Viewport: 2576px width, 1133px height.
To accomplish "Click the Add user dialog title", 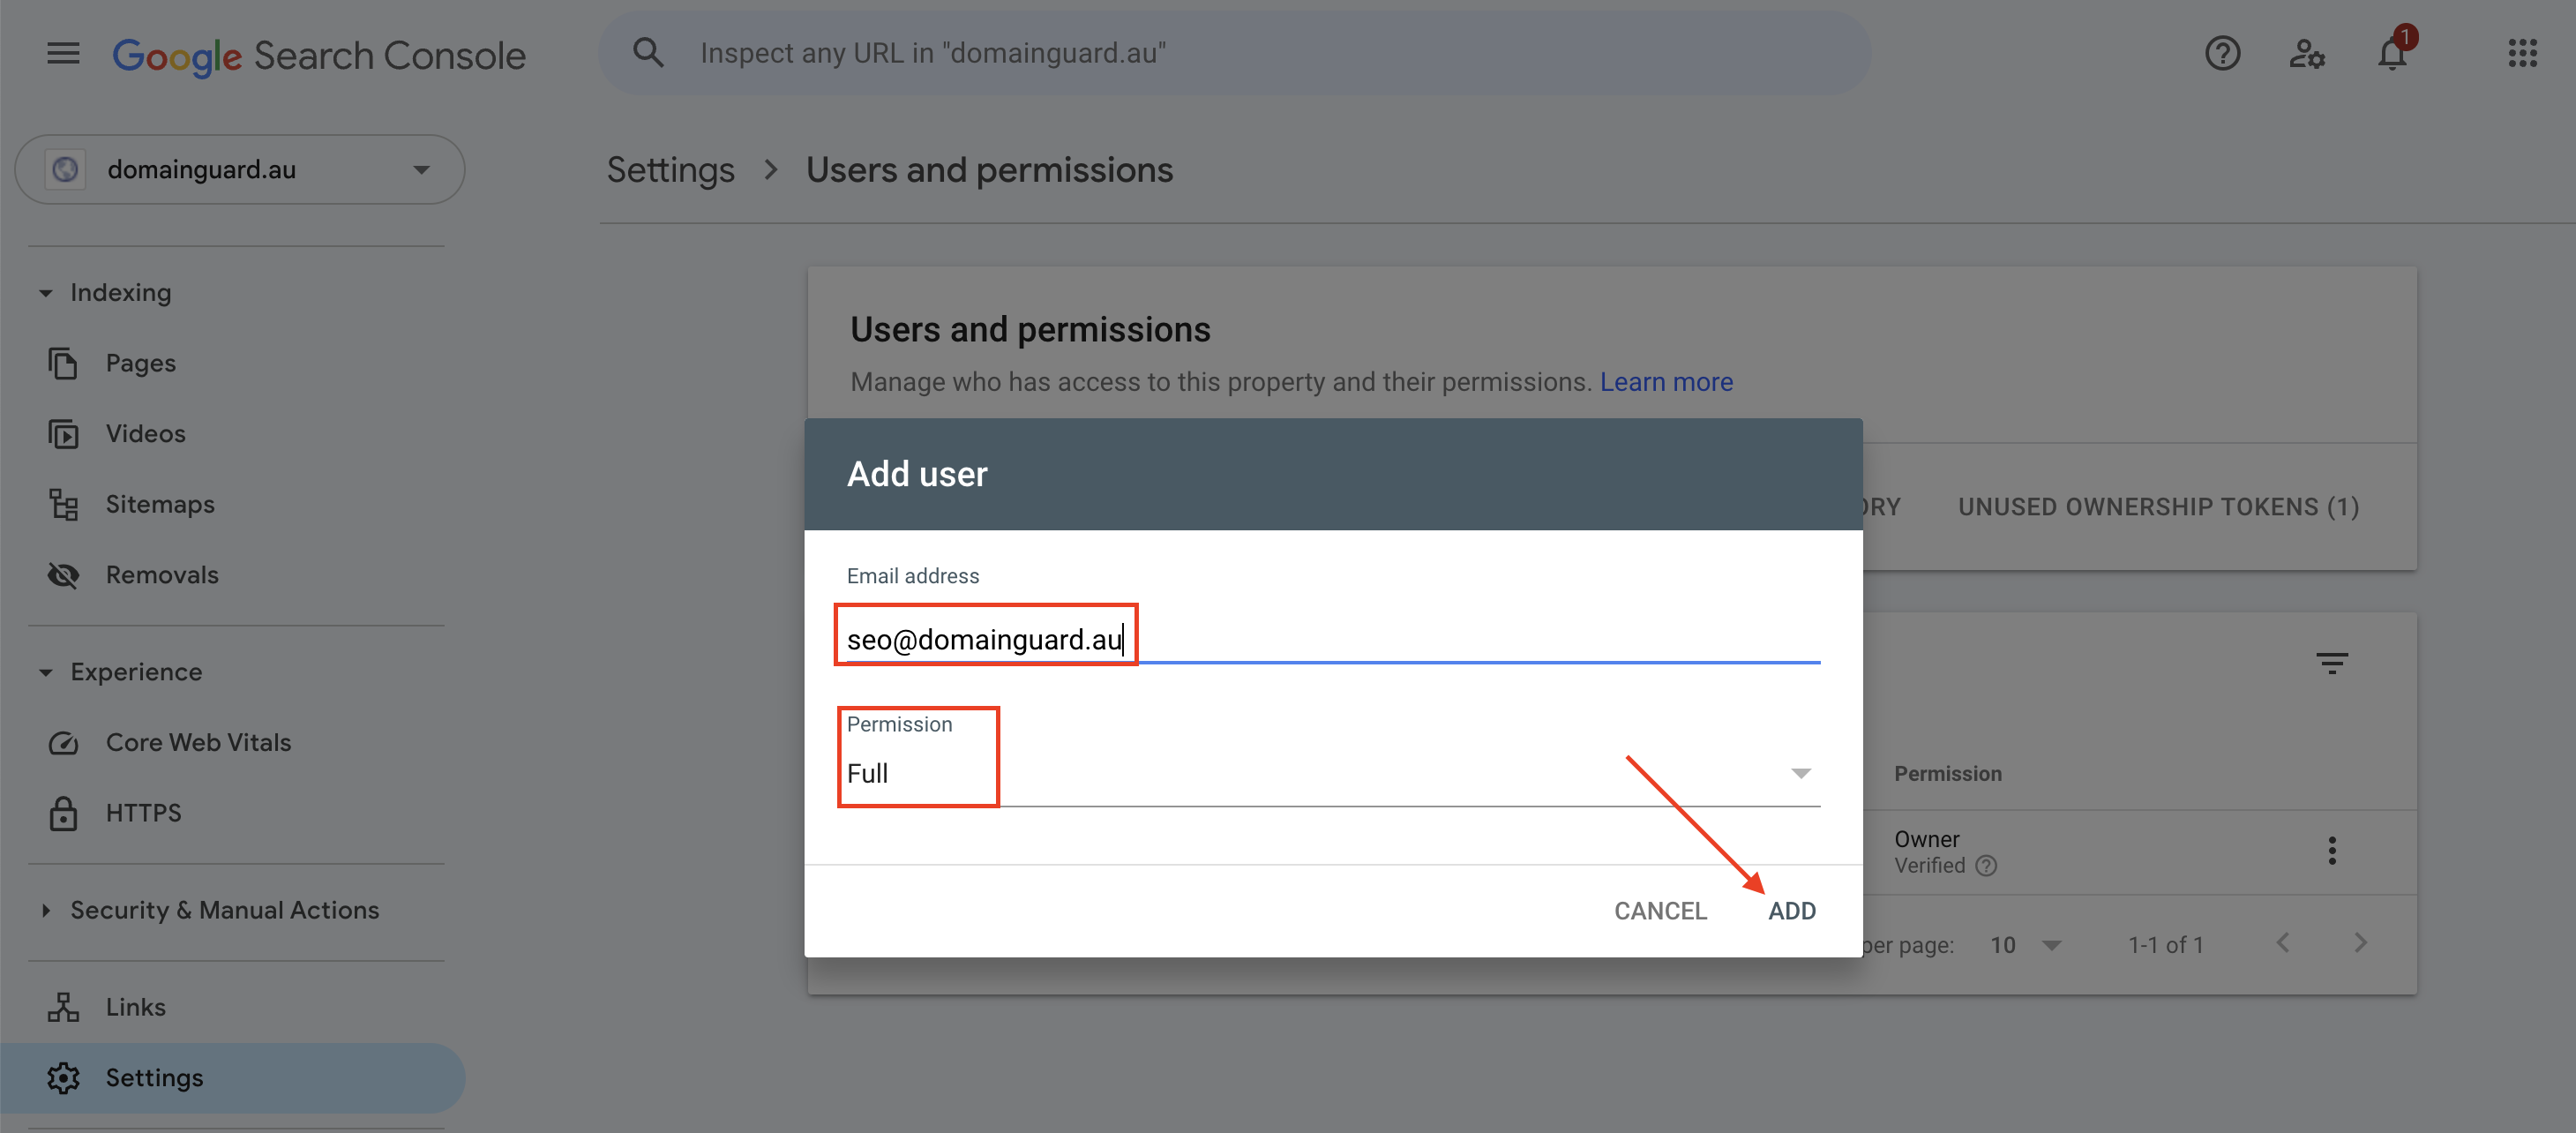I will click(x=917, y=474).
